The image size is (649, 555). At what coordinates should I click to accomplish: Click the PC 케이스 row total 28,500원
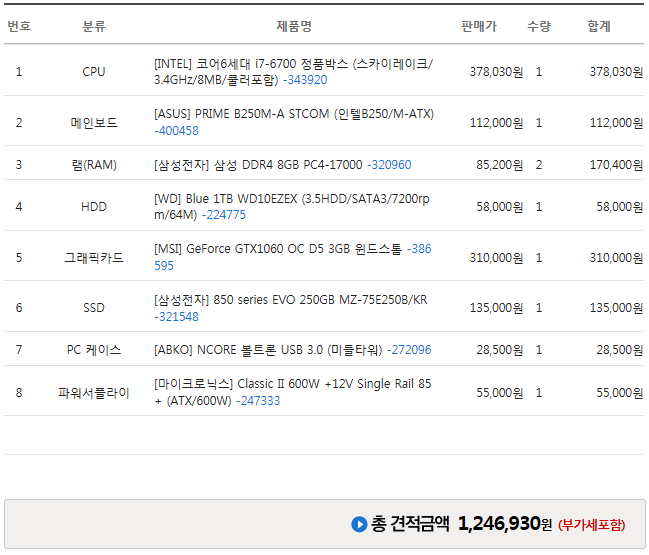pos(620,350)
